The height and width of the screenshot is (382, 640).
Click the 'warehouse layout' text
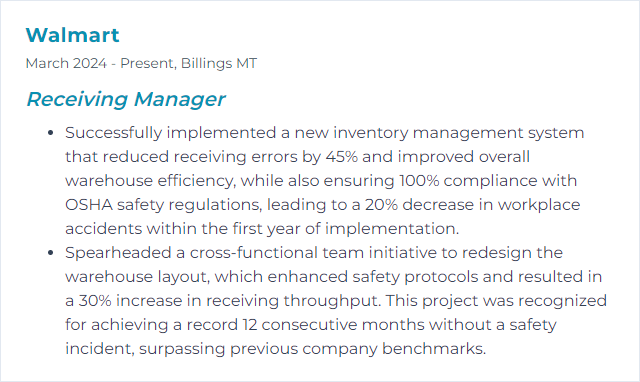coord(138,277)
